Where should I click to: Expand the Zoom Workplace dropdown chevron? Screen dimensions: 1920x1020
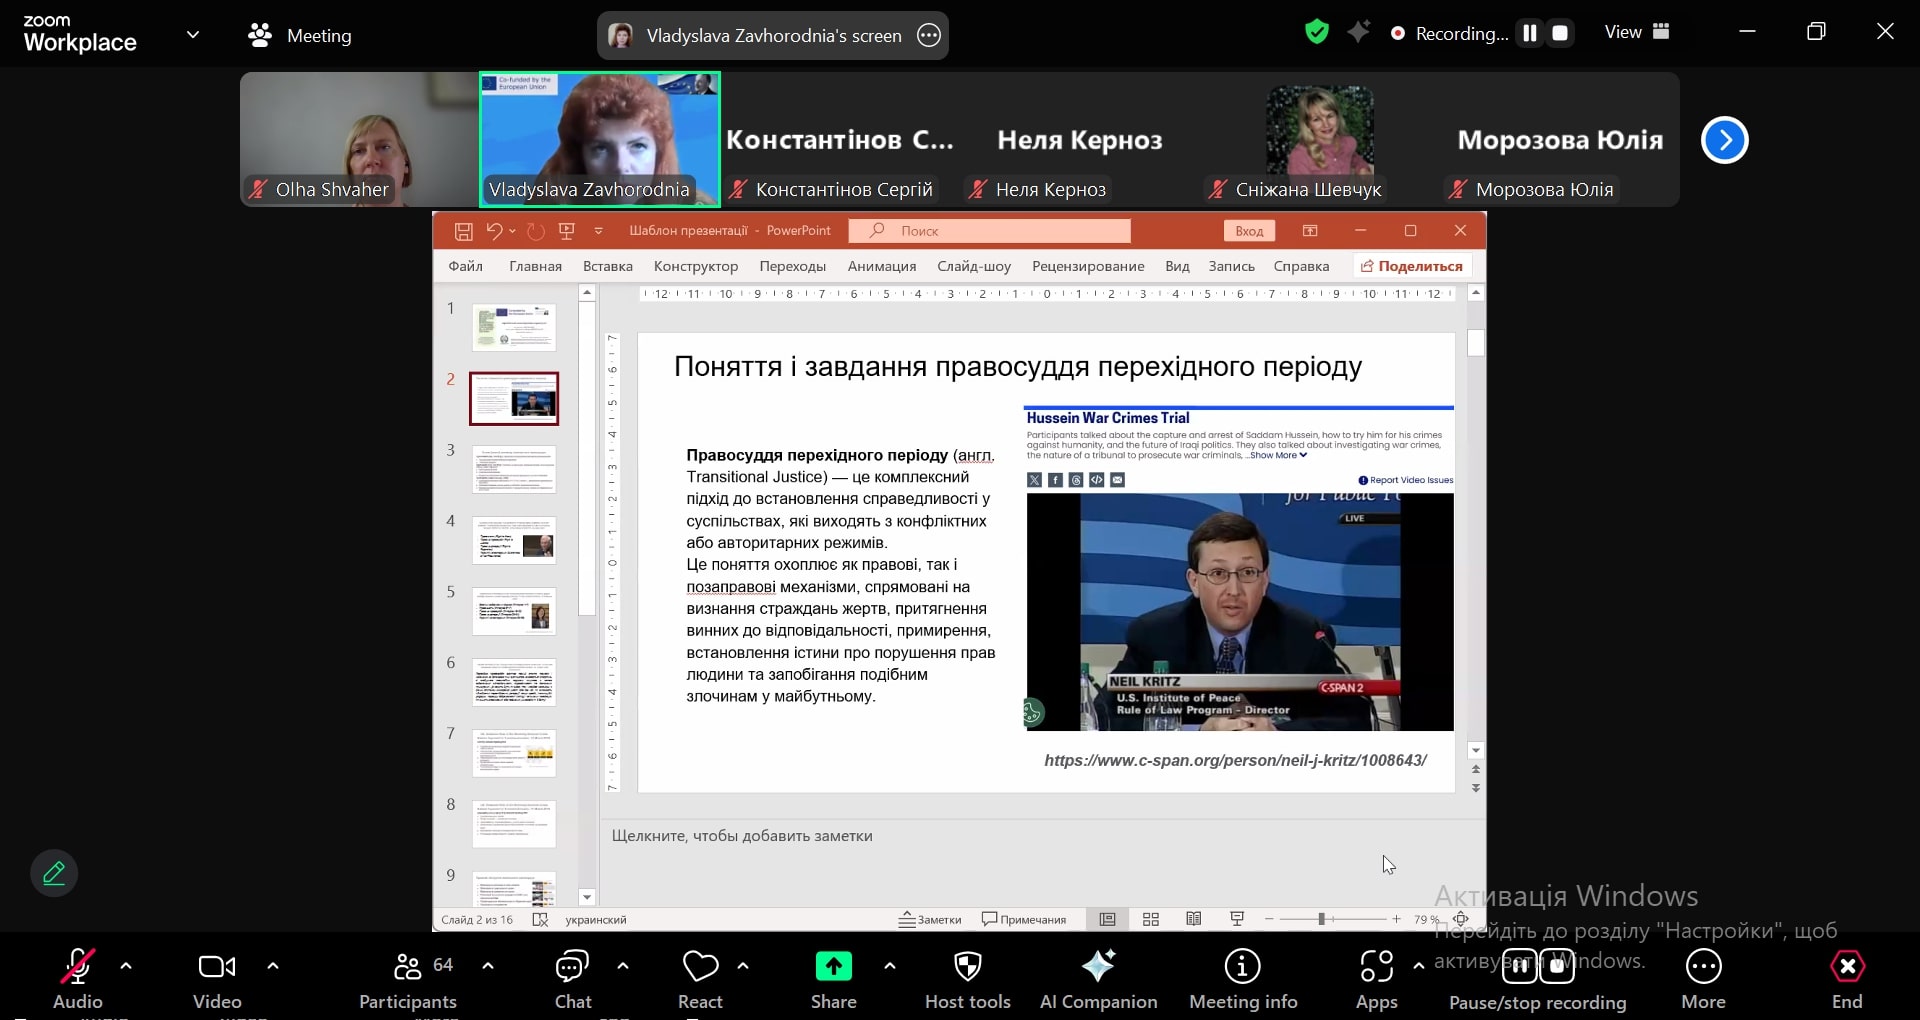pos(193,35)
